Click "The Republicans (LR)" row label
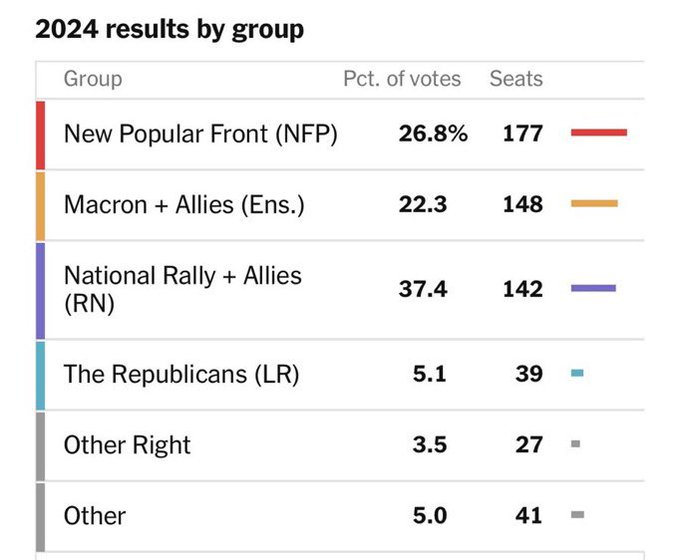Image resolution: width=680 pixels, height=560 pixels. 181,374
